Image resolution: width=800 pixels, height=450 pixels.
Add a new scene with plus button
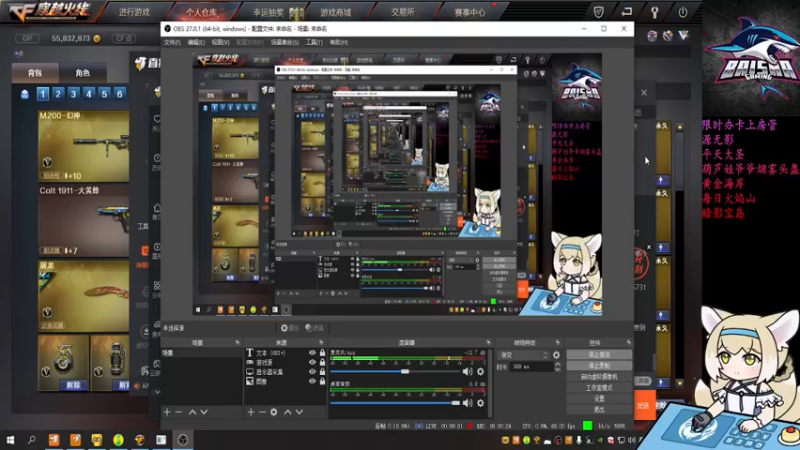167,412
